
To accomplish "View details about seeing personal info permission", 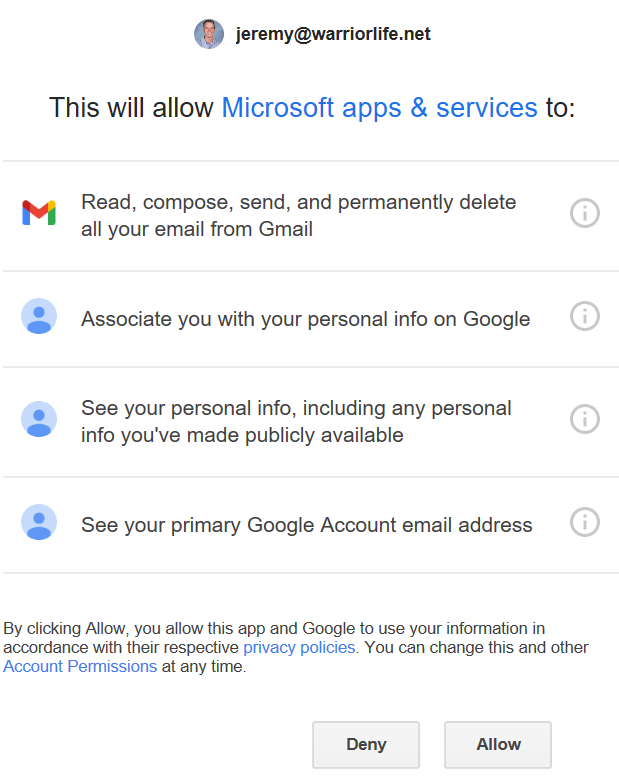I will coord(584,419).
